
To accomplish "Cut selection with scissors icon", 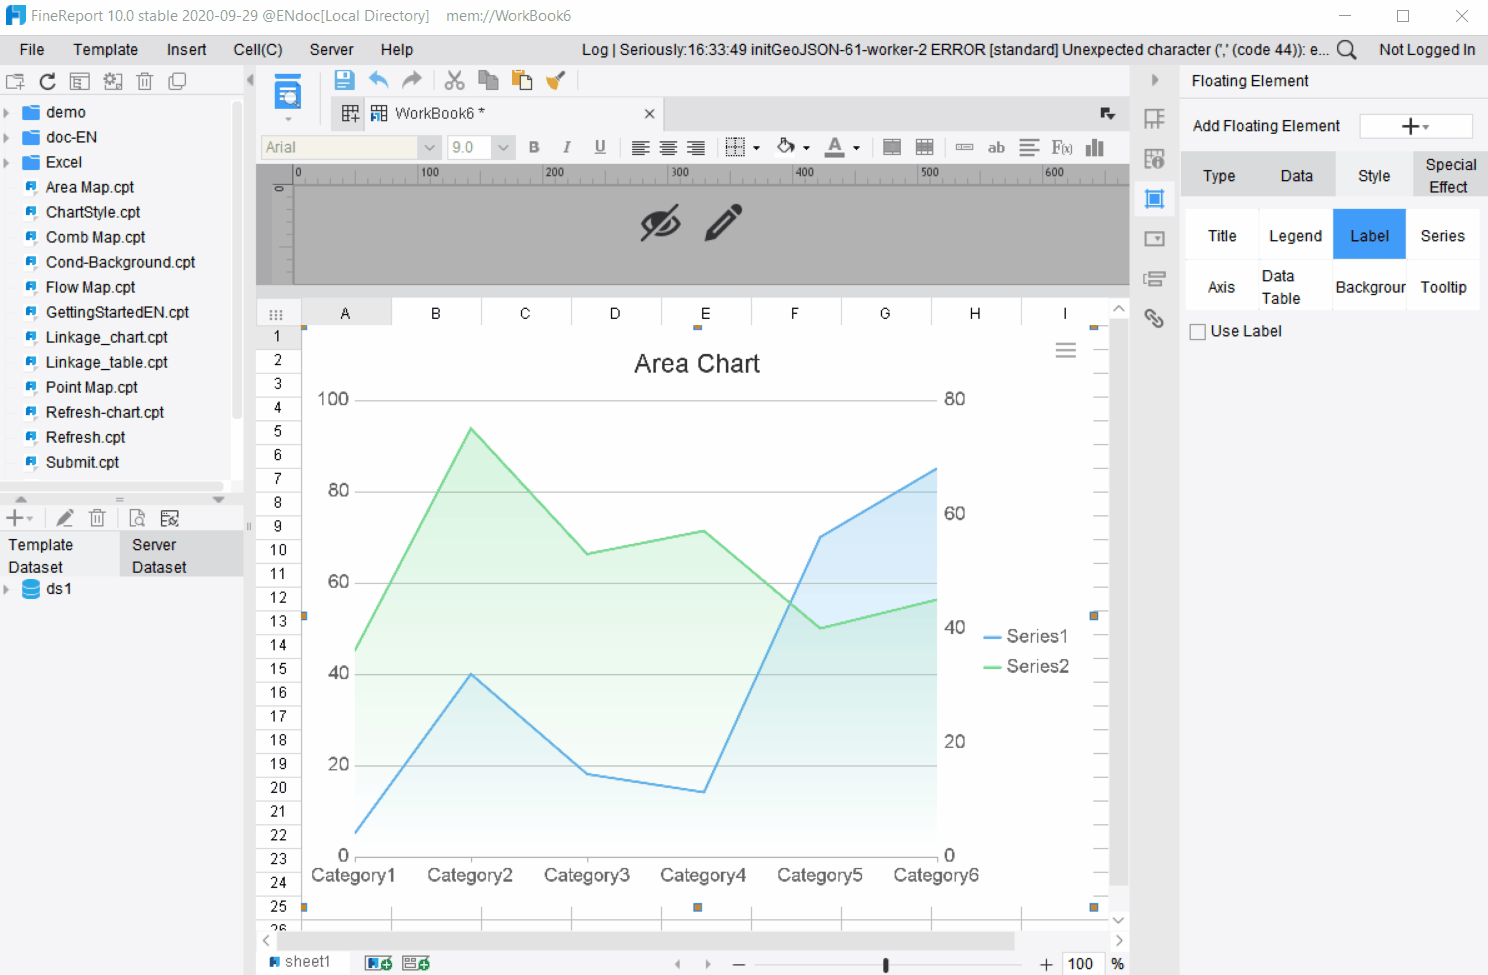I will tap(455, 80).
